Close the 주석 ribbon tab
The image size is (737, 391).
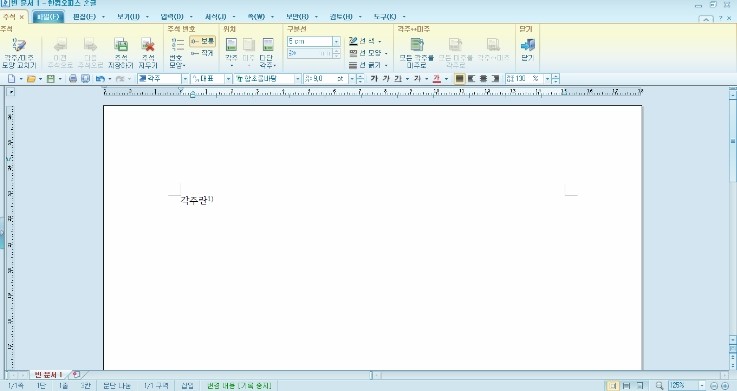pyautogui.click(x=22, y=17)
